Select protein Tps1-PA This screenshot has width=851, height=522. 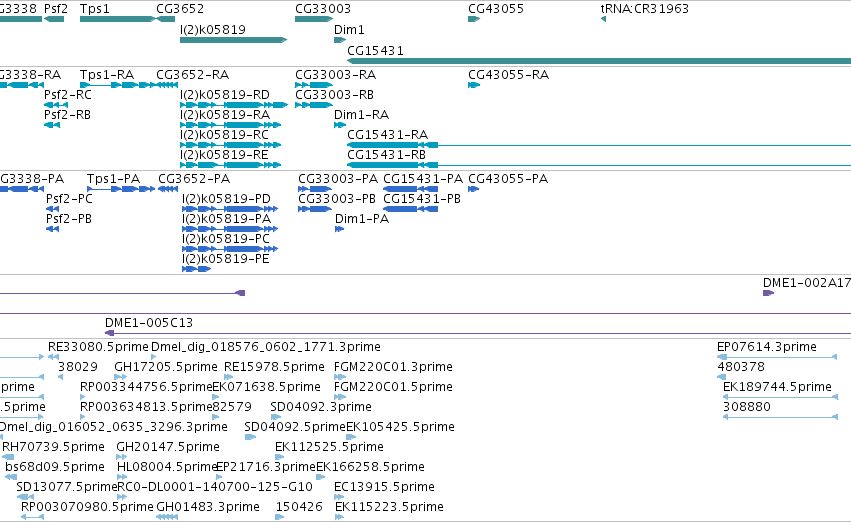(121, 189)
